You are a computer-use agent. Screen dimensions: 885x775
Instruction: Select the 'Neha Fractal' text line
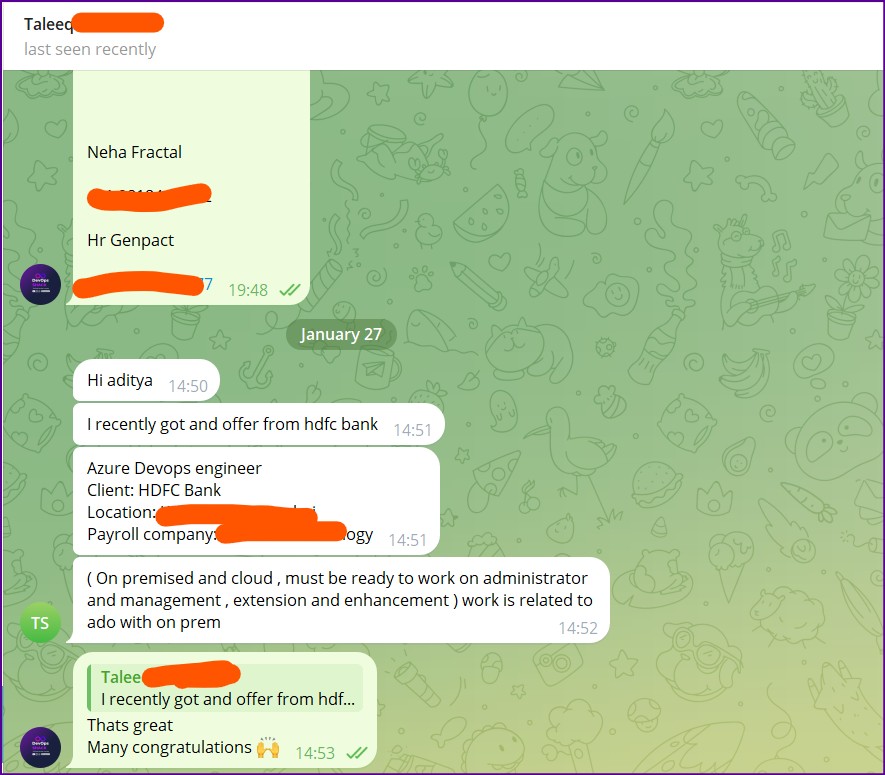click(x=134, y=152)
